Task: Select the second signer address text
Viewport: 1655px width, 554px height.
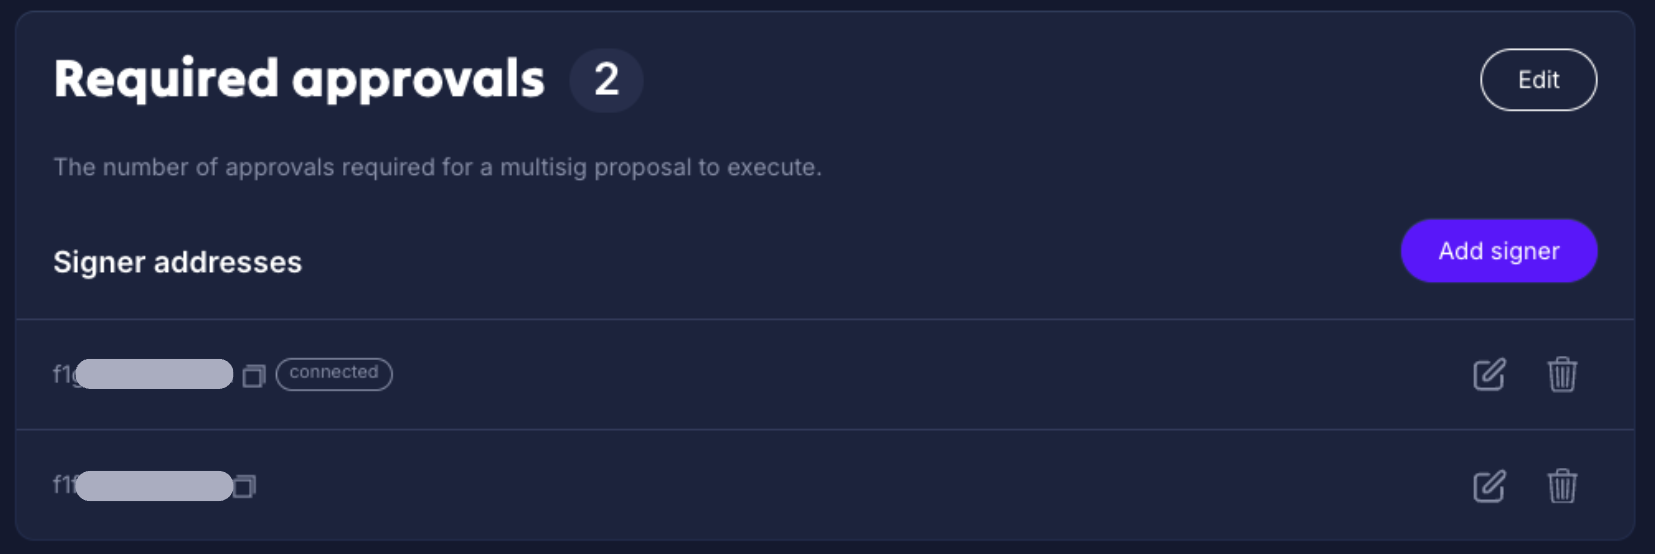Action: [143, 486]
